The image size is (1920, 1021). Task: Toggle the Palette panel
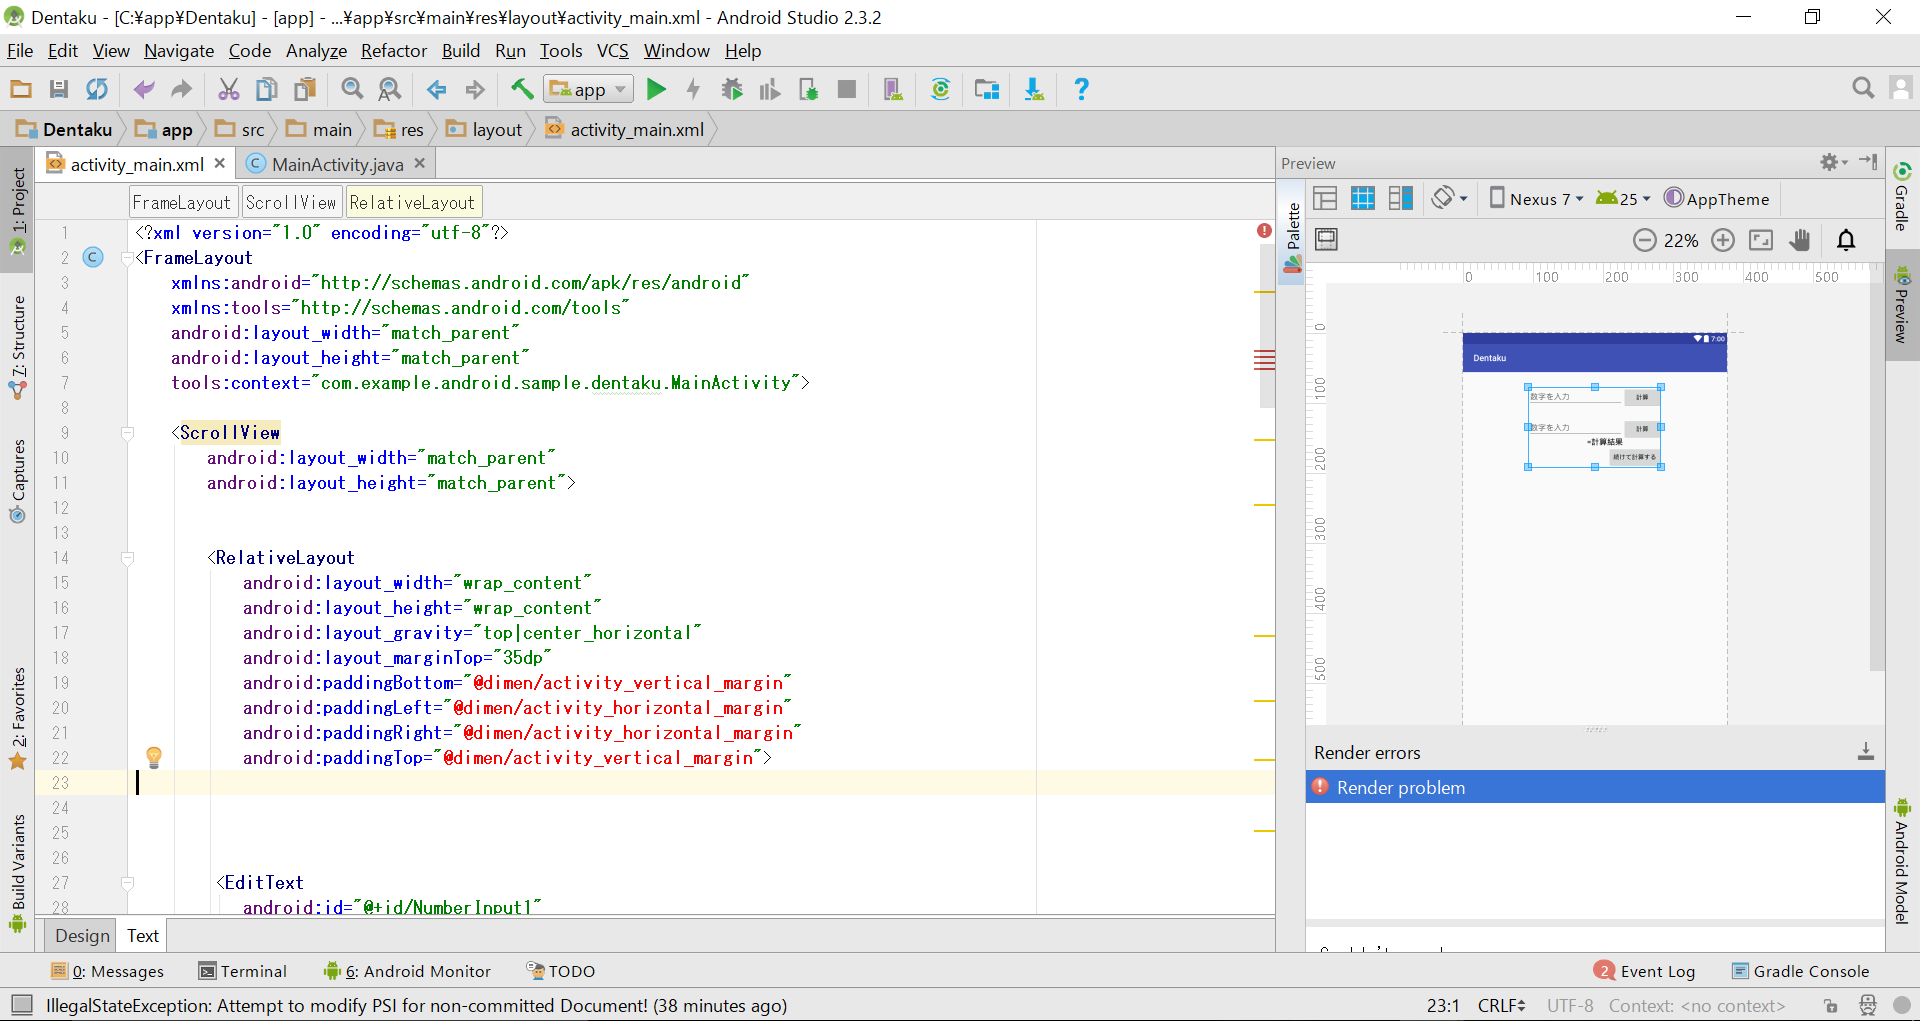click(x=1293, y=235)
